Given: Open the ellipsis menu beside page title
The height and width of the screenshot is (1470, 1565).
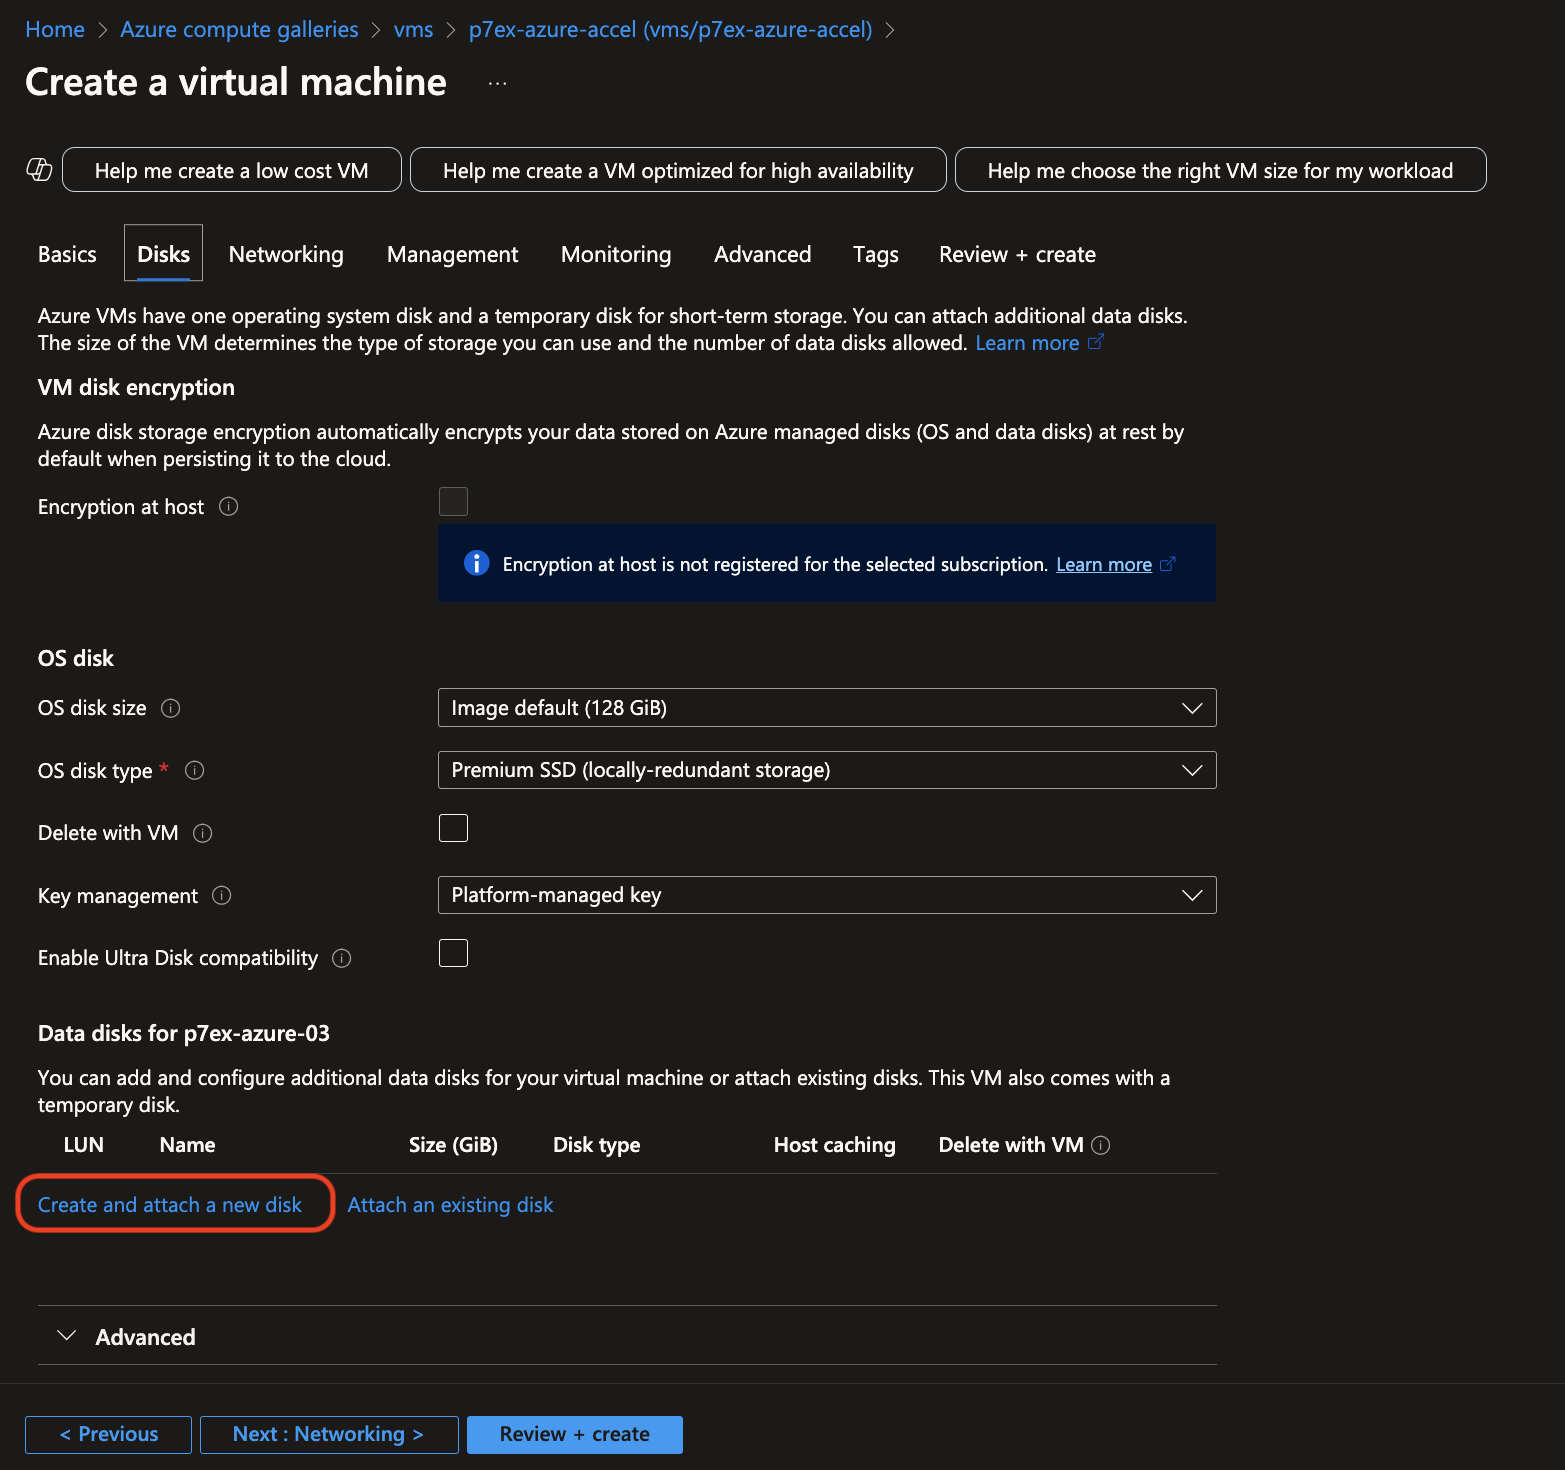Looking at the screenshot, I should (497, 84).
